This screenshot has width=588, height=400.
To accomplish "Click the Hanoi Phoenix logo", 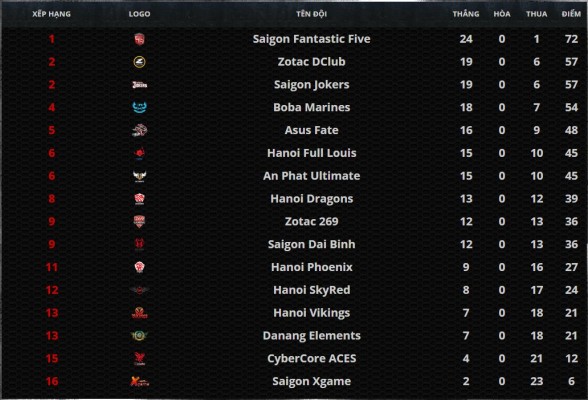I will [x=140, y=267].
